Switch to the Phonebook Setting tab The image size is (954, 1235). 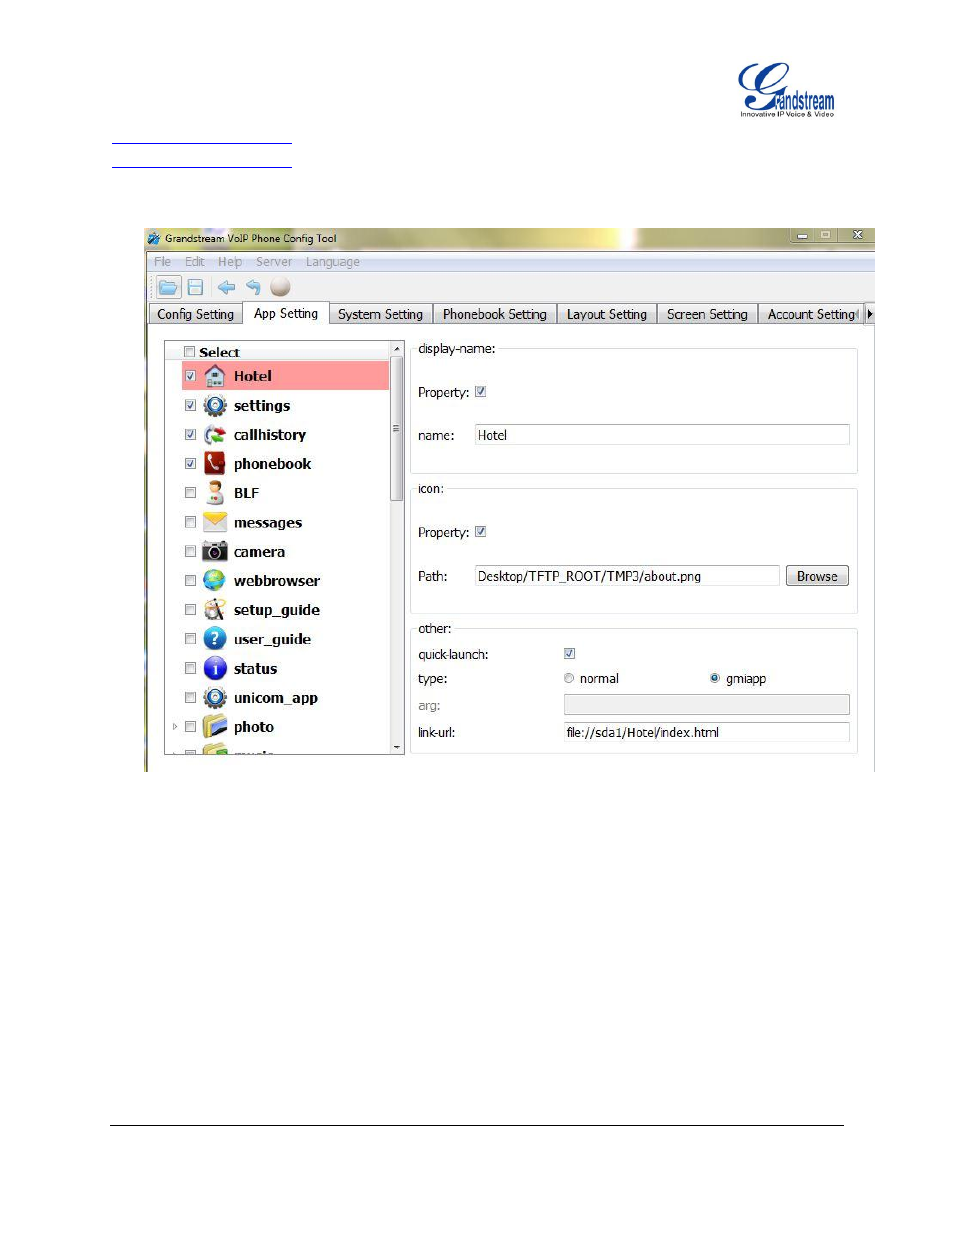(x=495, y=314)
